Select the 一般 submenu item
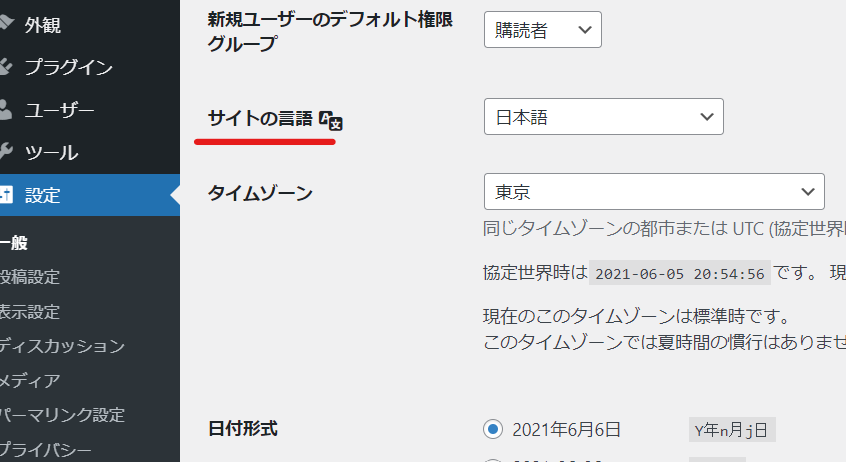This screenshot has width=846, height=462. coord(14,243)
